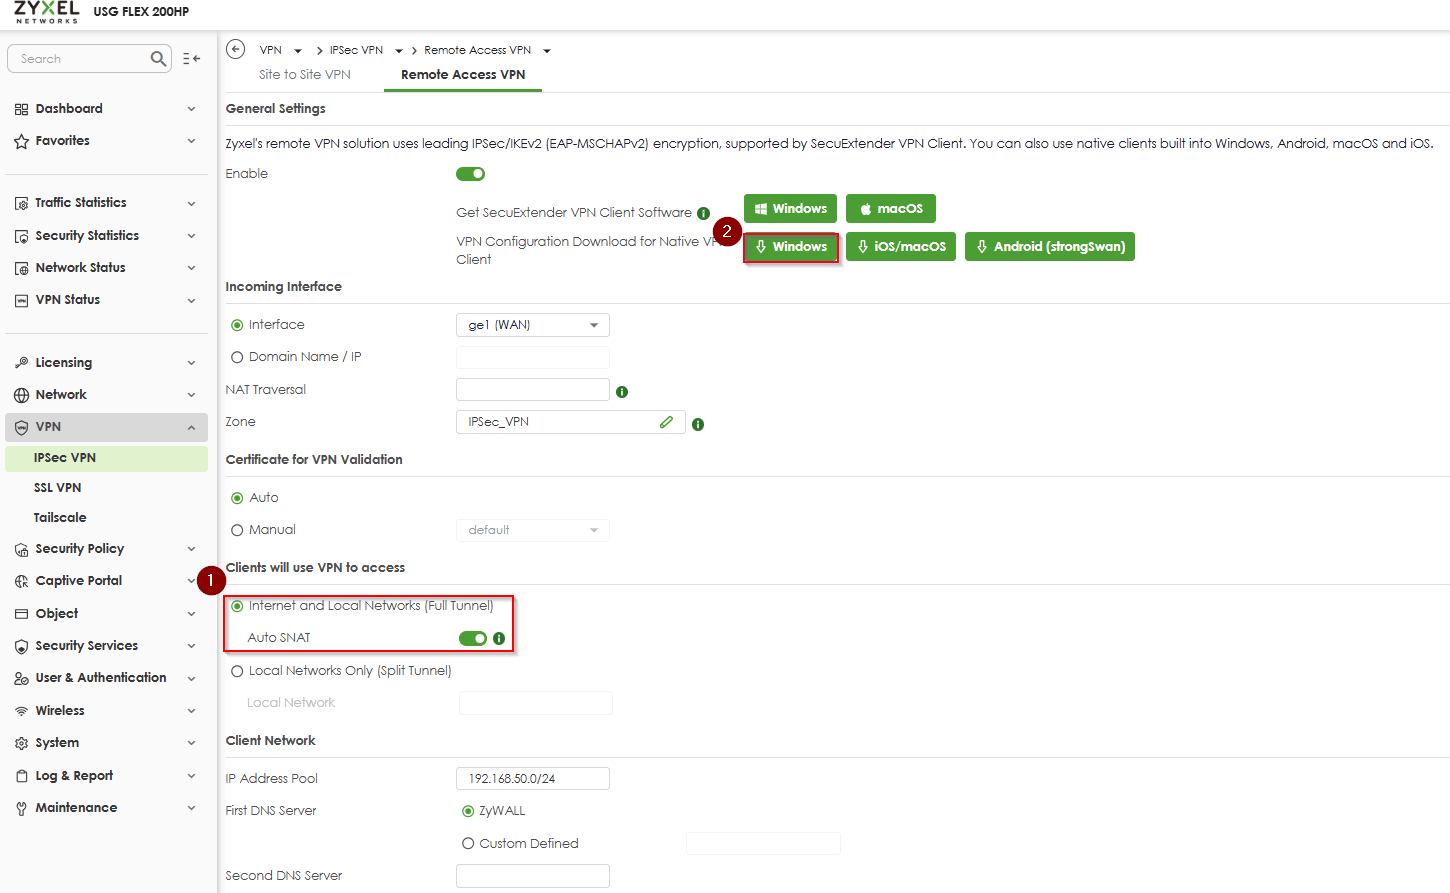
Task: Click the Log & Report clipboard icon
Action: pyautogui.click(x=21, y=776)
